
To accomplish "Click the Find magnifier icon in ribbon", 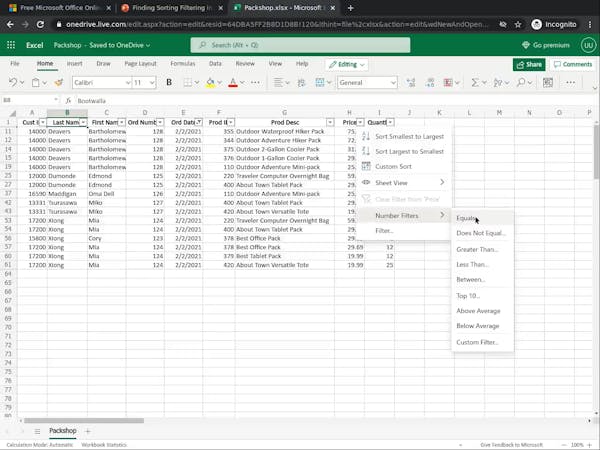I will tap(520, 82).
